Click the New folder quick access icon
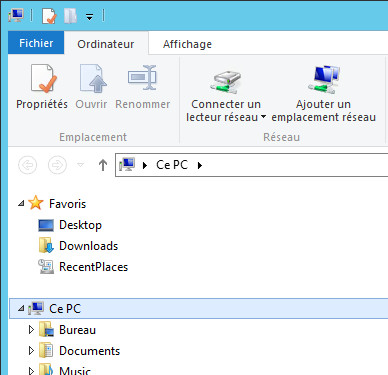Image resolution: width=388 pixels, height=375 pixels. point(70,16)
